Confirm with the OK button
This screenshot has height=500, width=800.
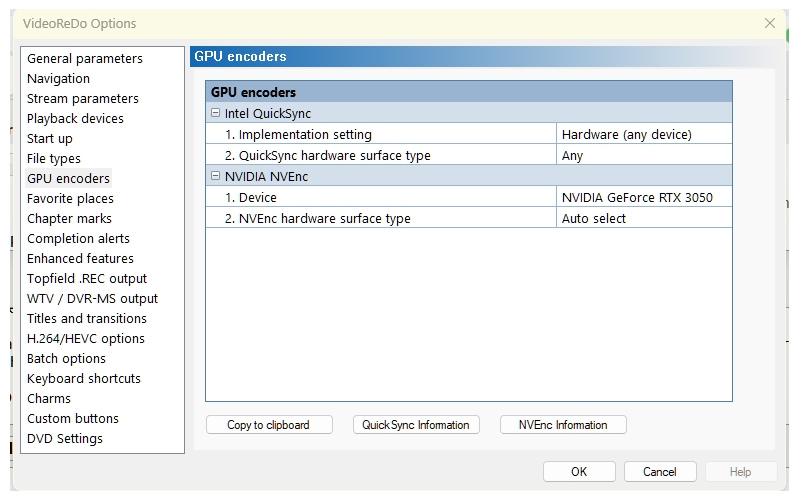(x=579, y=471)
